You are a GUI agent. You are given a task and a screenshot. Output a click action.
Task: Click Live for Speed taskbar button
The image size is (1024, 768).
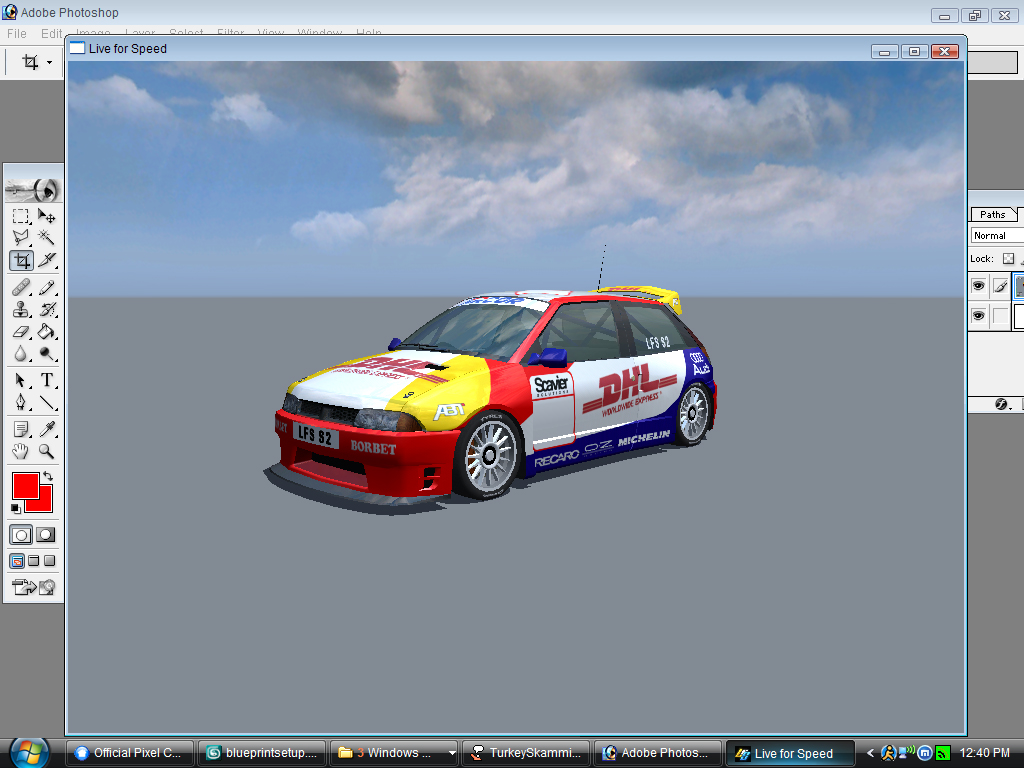click(790, 753)
